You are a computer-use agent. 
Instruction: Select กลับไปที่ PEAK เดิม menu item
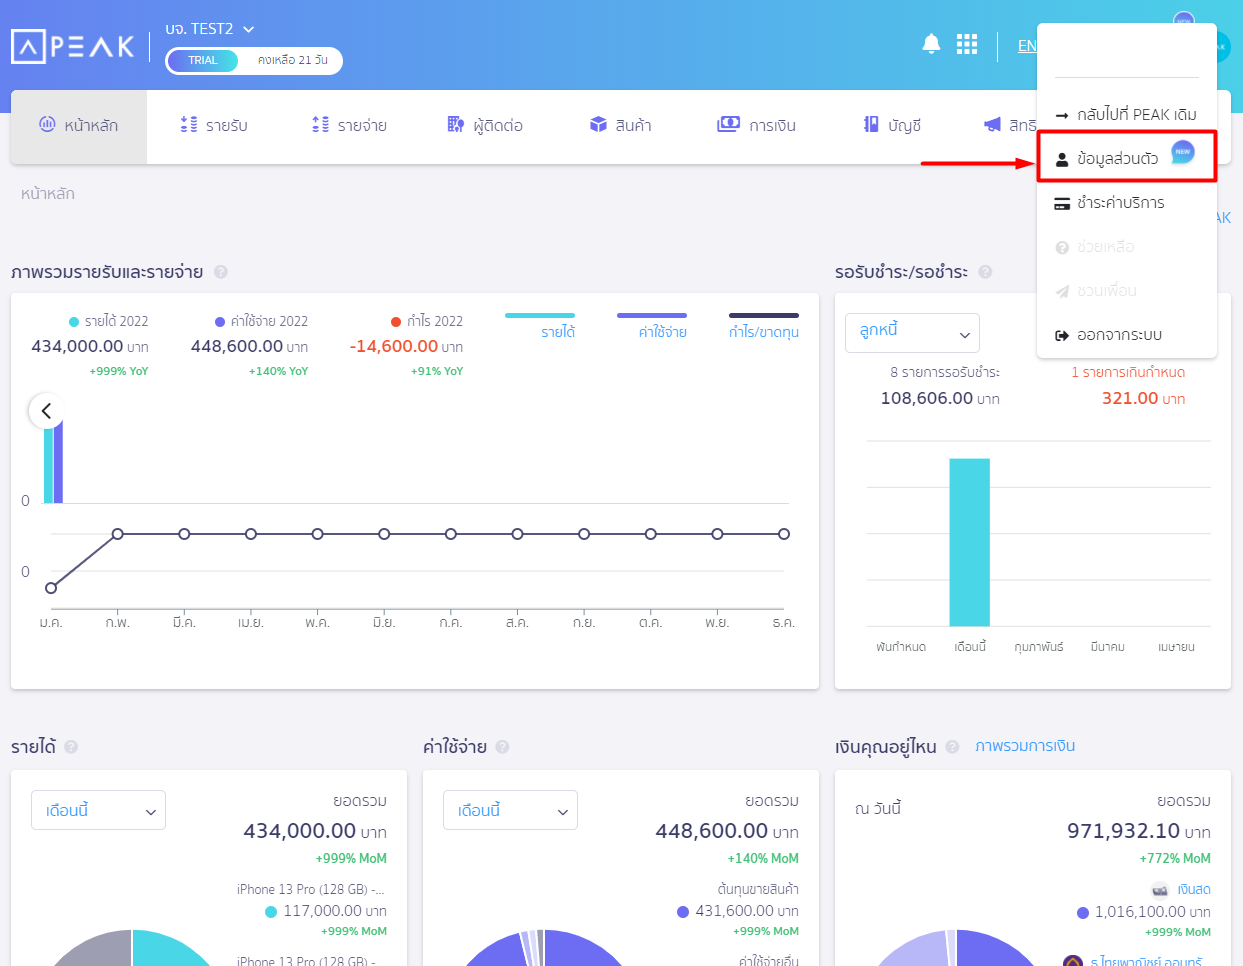1127,115
